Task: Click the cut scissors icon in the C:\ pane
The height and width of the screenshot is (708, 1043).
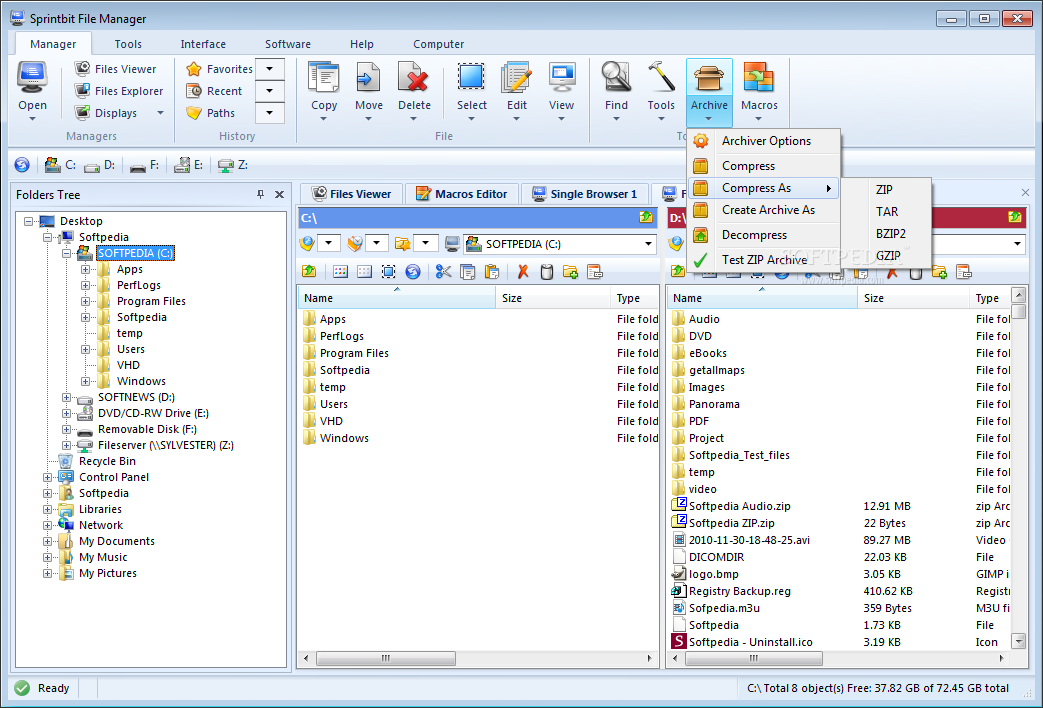Action: [x=443, y=271]
